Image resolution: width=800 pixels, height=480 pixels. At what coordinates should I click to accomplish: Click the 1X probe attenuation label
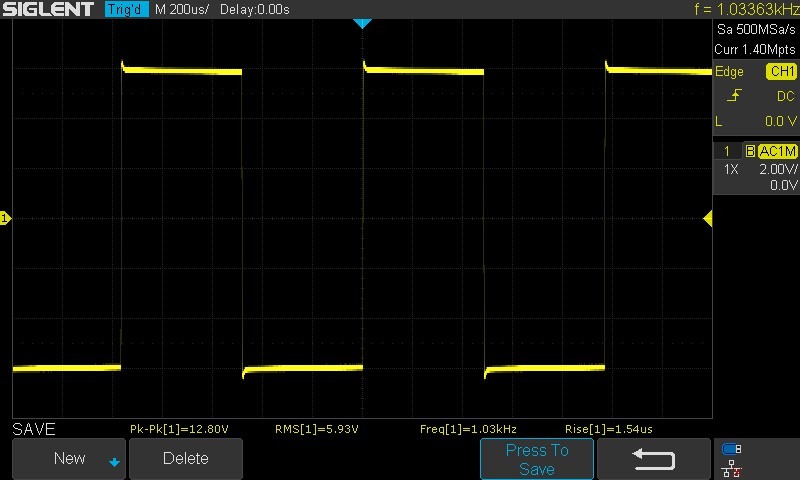click(x=731, y=169)
